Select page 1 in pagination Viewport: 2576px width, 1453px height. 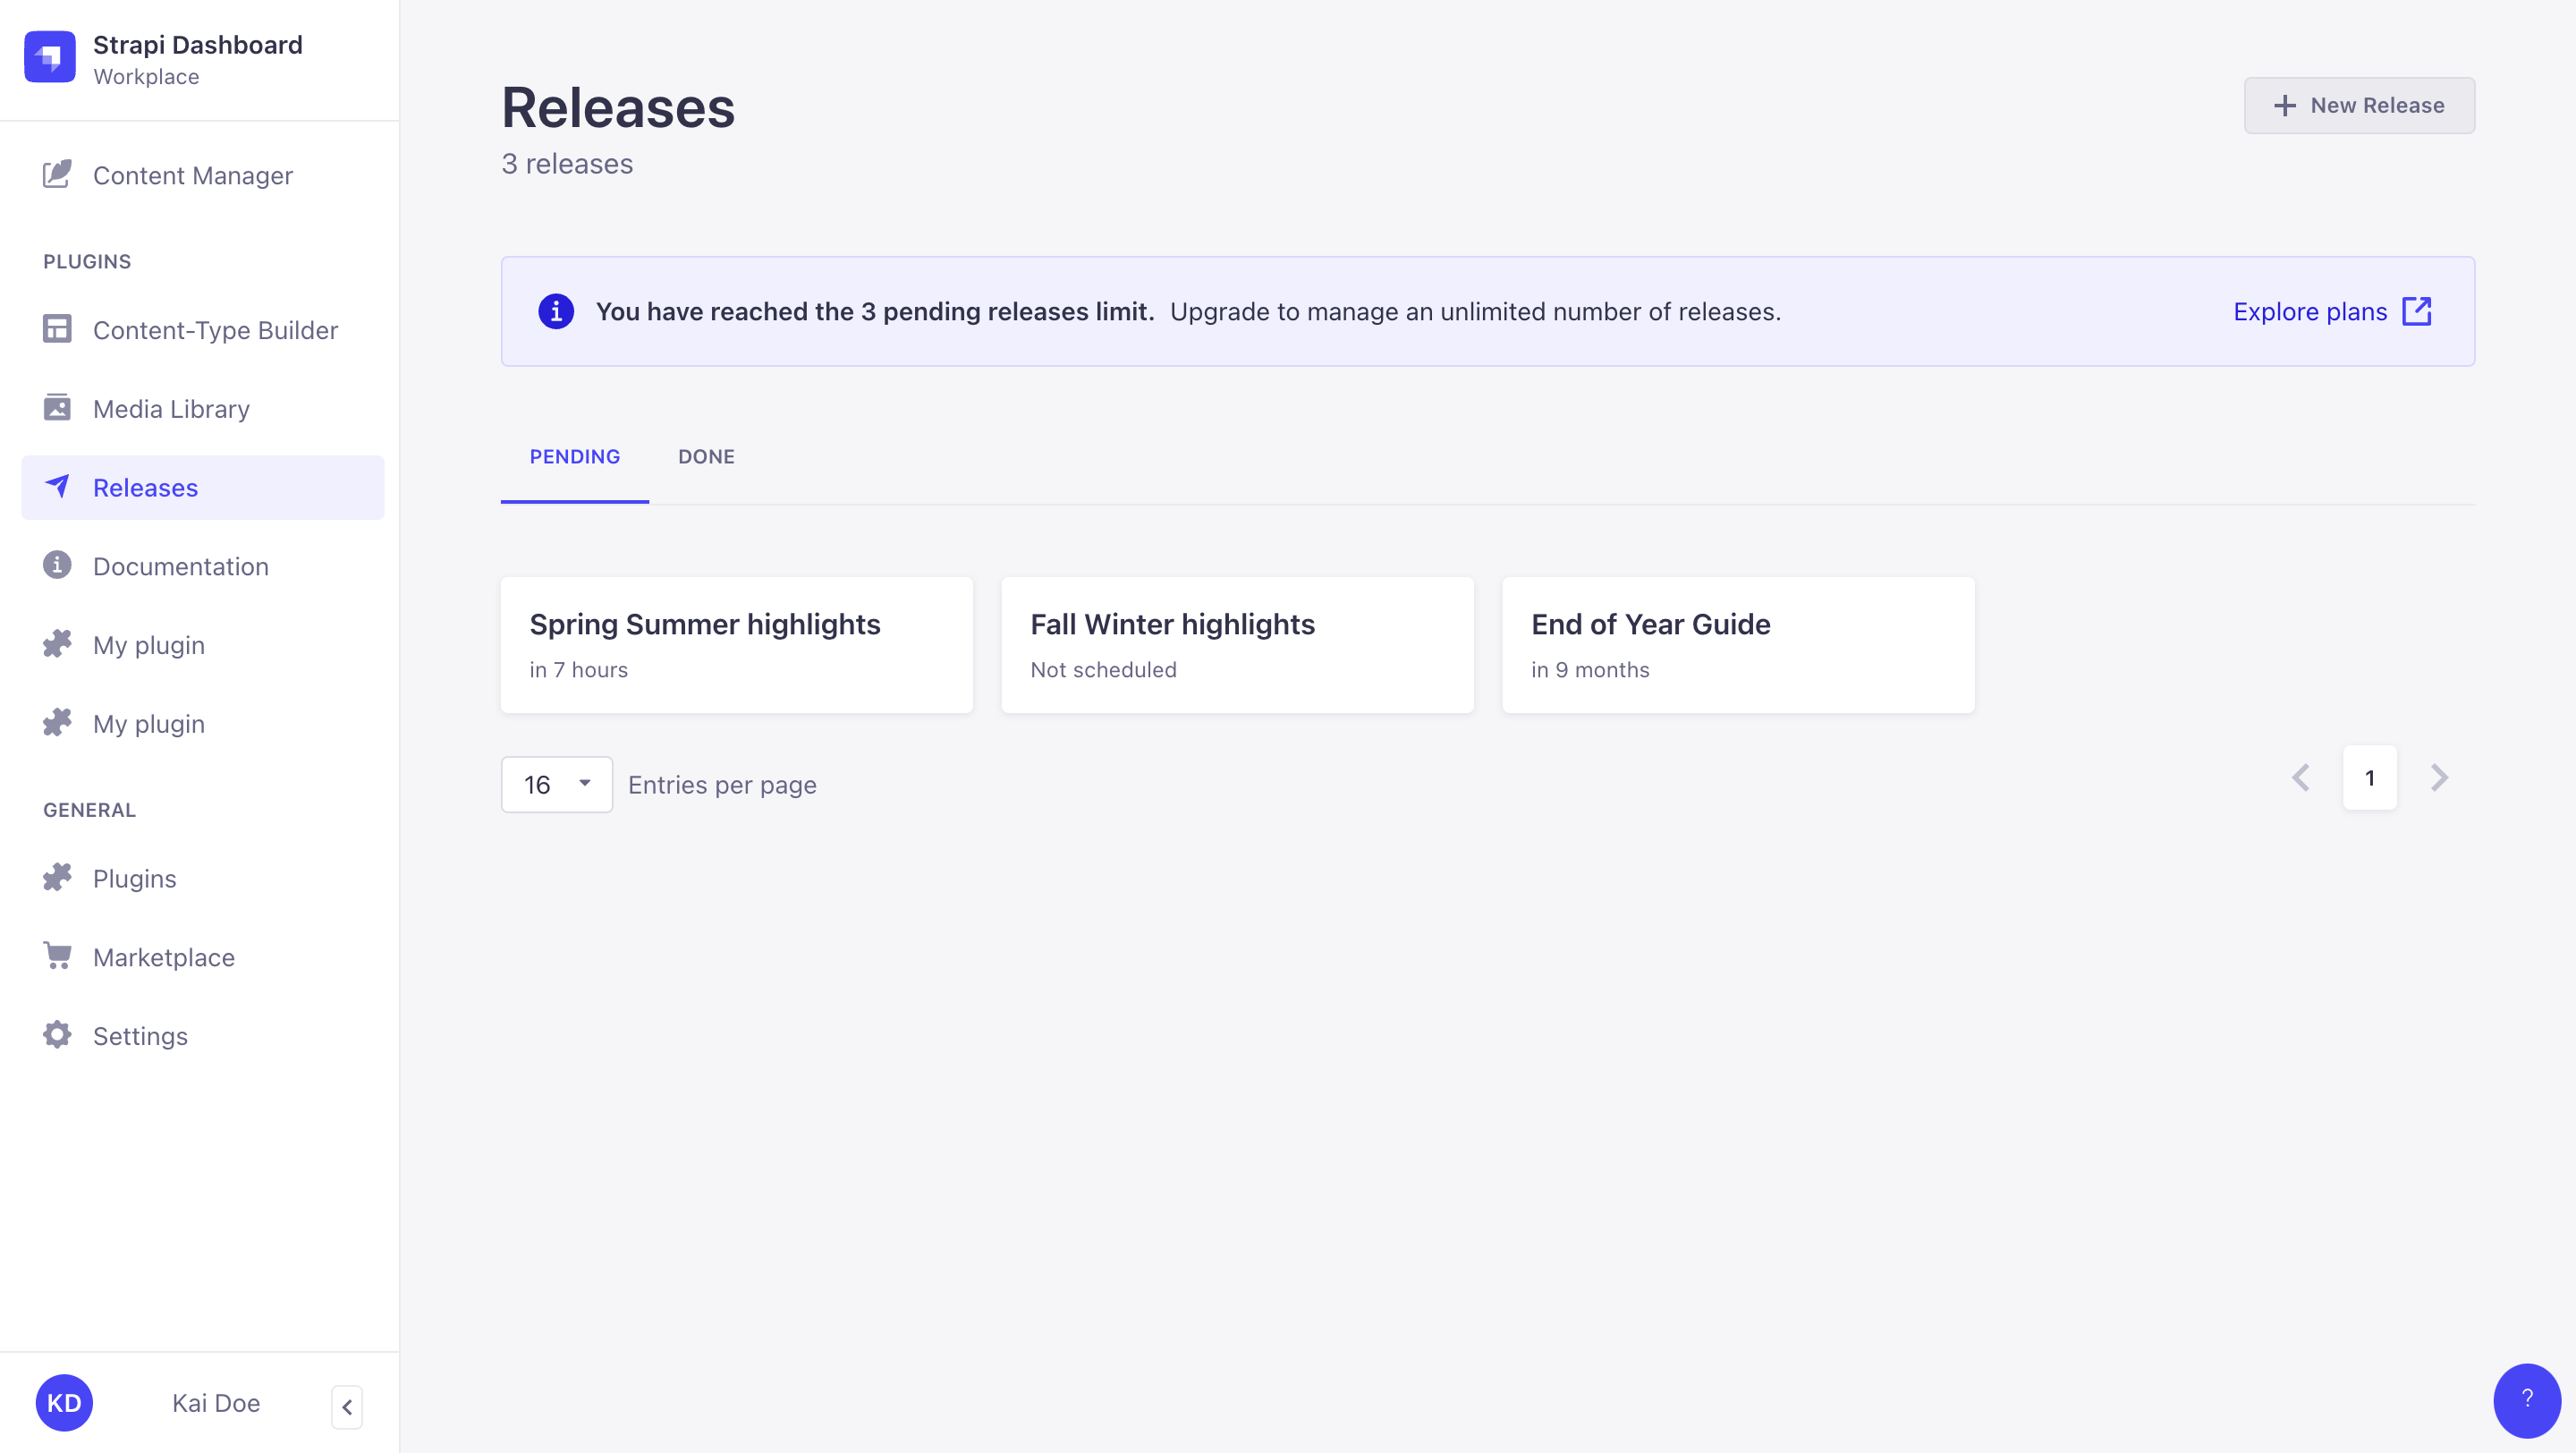2370,777
